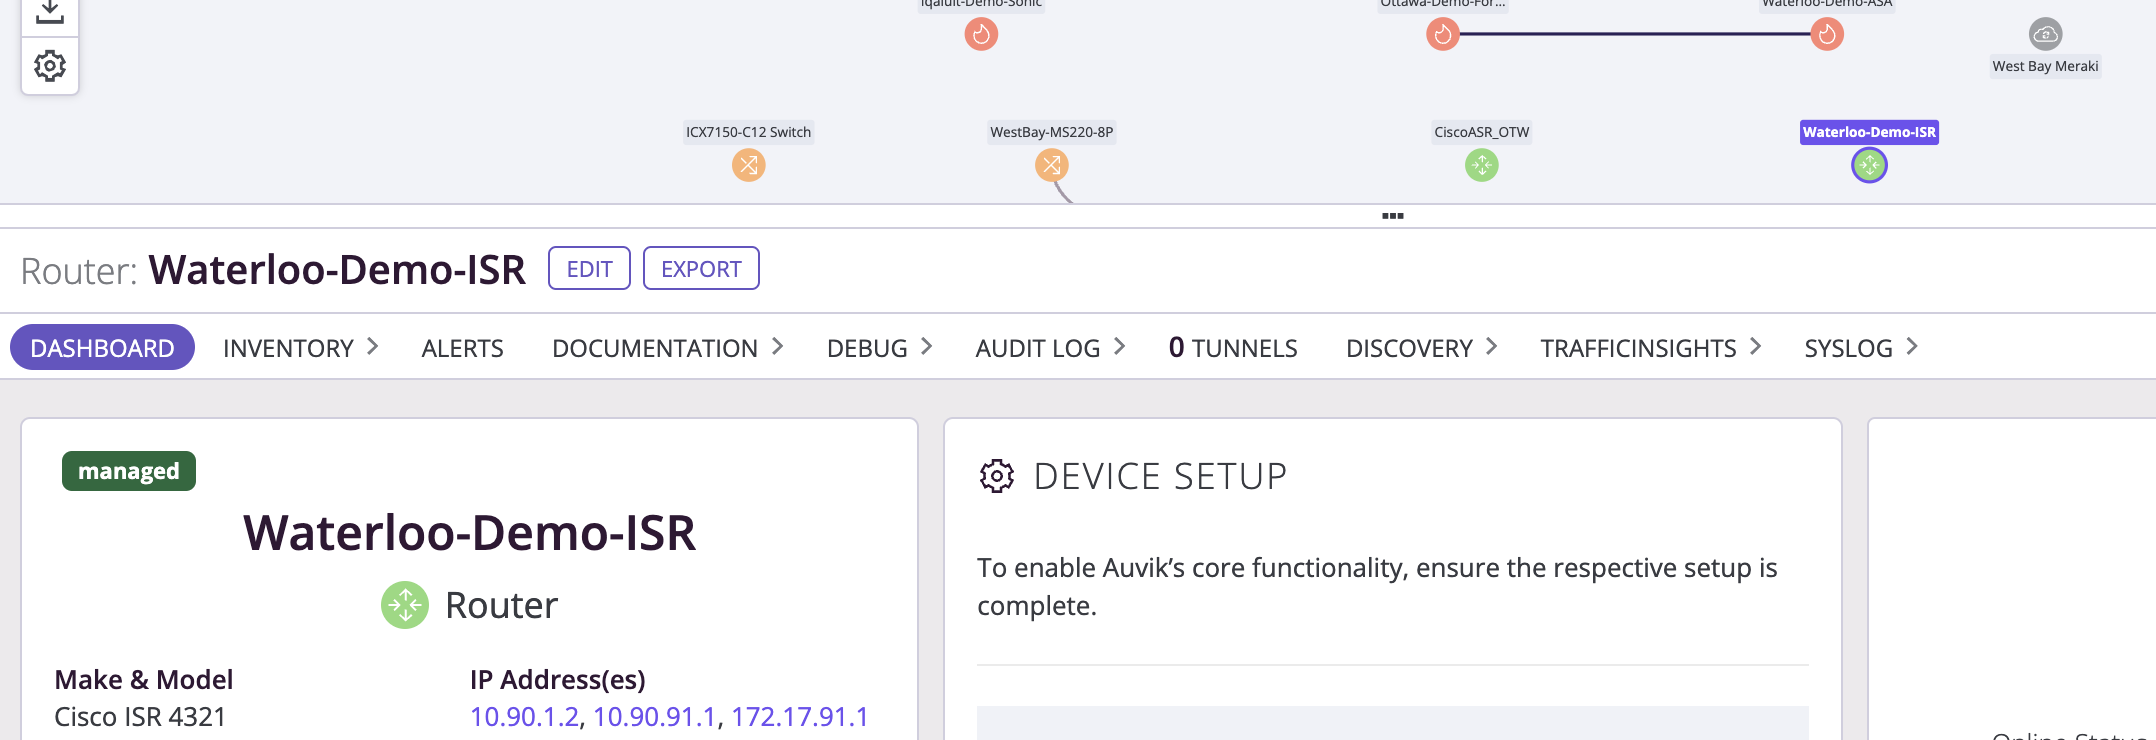Image resolution: width=2156 pixels, height=740 pixels.
Task: Open the map settings gear icon
Action: 49,66
